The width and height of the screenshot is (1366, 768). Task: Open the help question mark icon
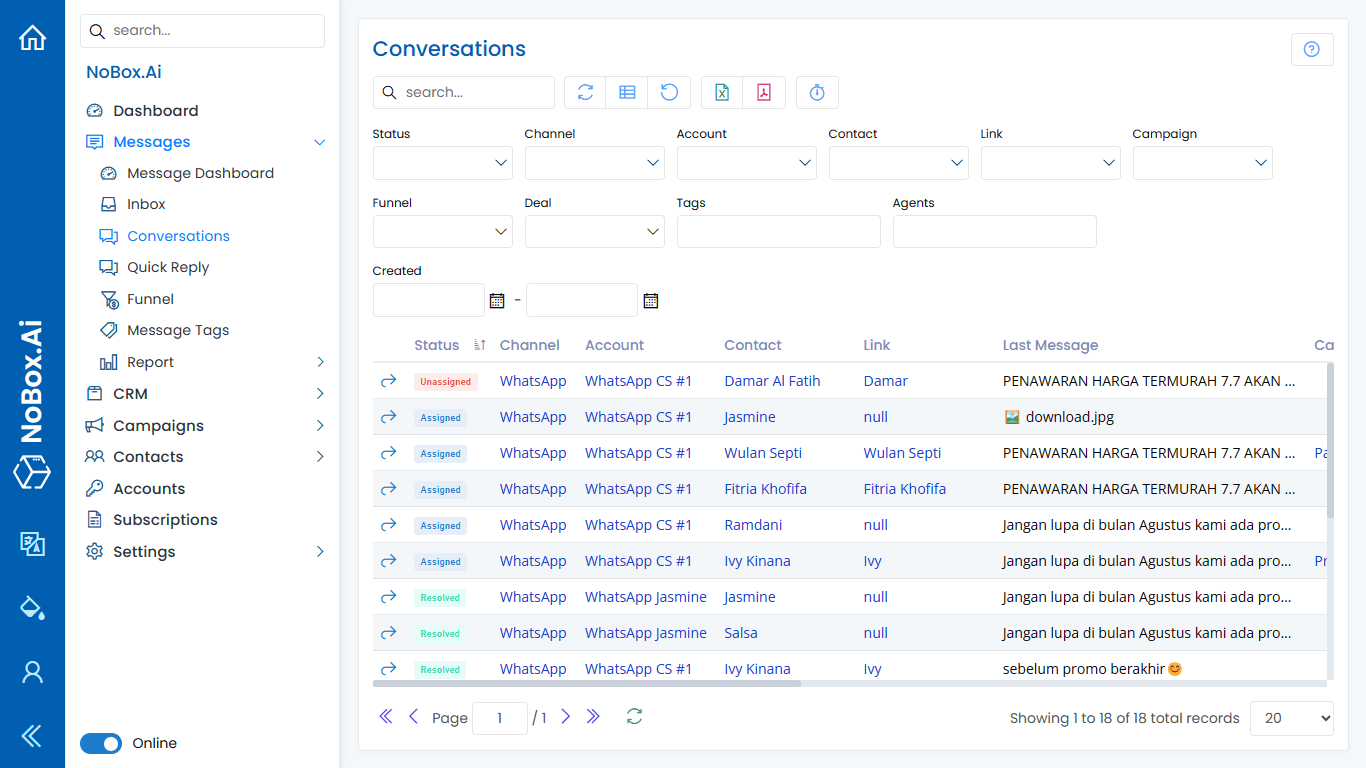[x=1312, y=49]
